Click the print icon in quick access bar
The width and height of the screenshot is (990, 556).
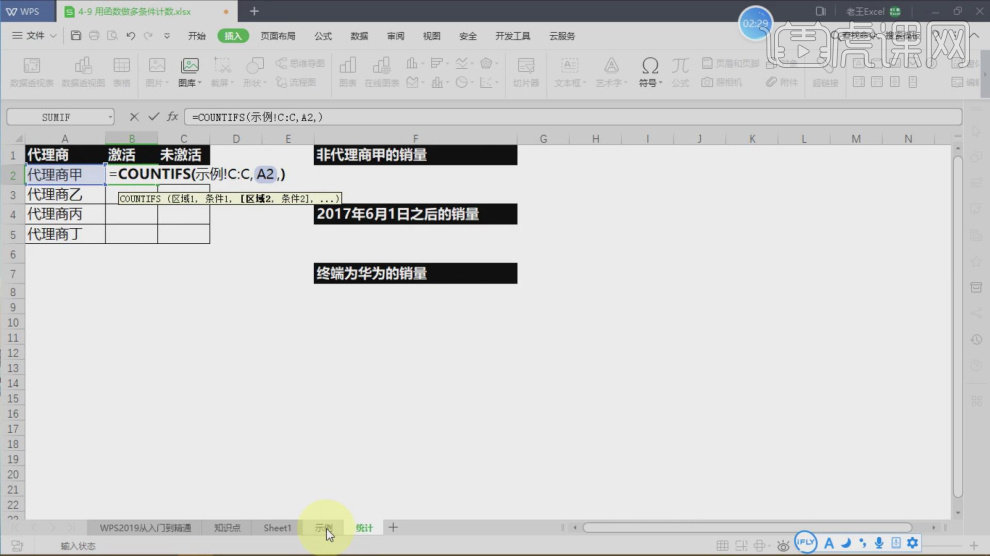[94, 36]
